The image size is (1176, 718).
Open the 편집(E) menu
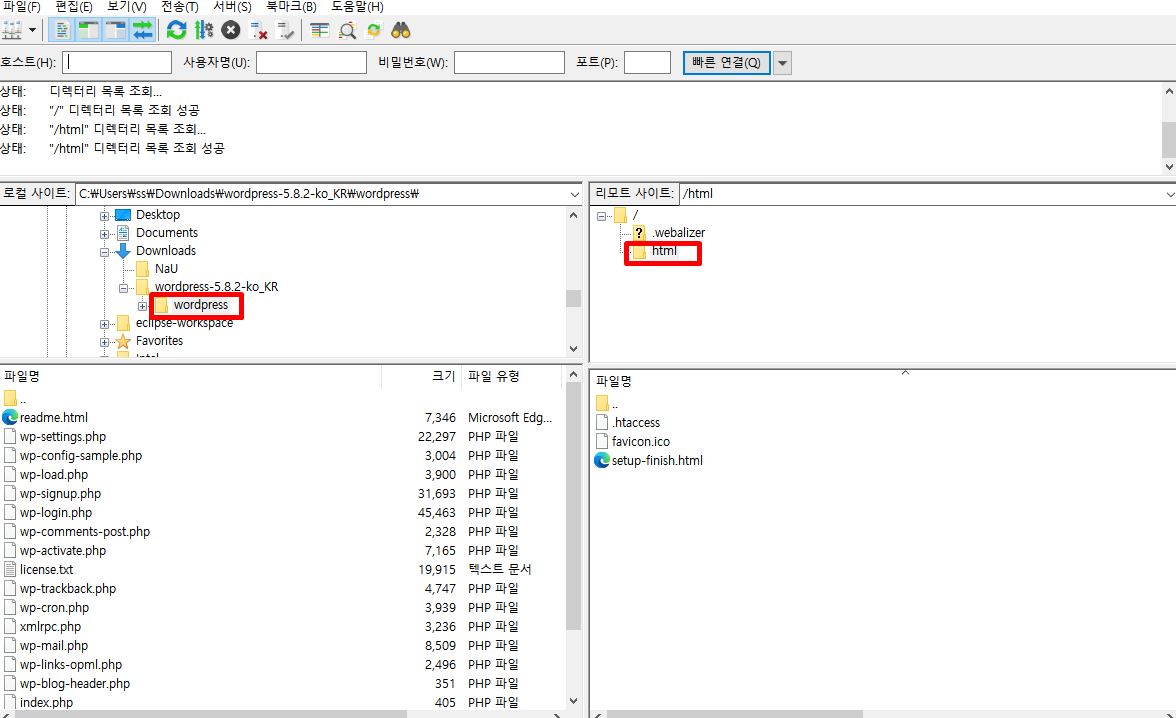click(74, 7)
